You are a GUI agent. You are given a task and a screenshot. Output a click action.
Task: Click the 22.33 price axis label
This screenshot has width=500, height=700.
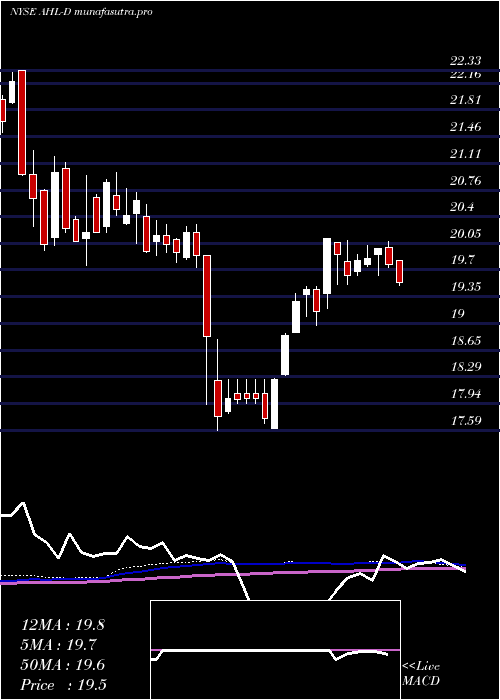point(465,62)
